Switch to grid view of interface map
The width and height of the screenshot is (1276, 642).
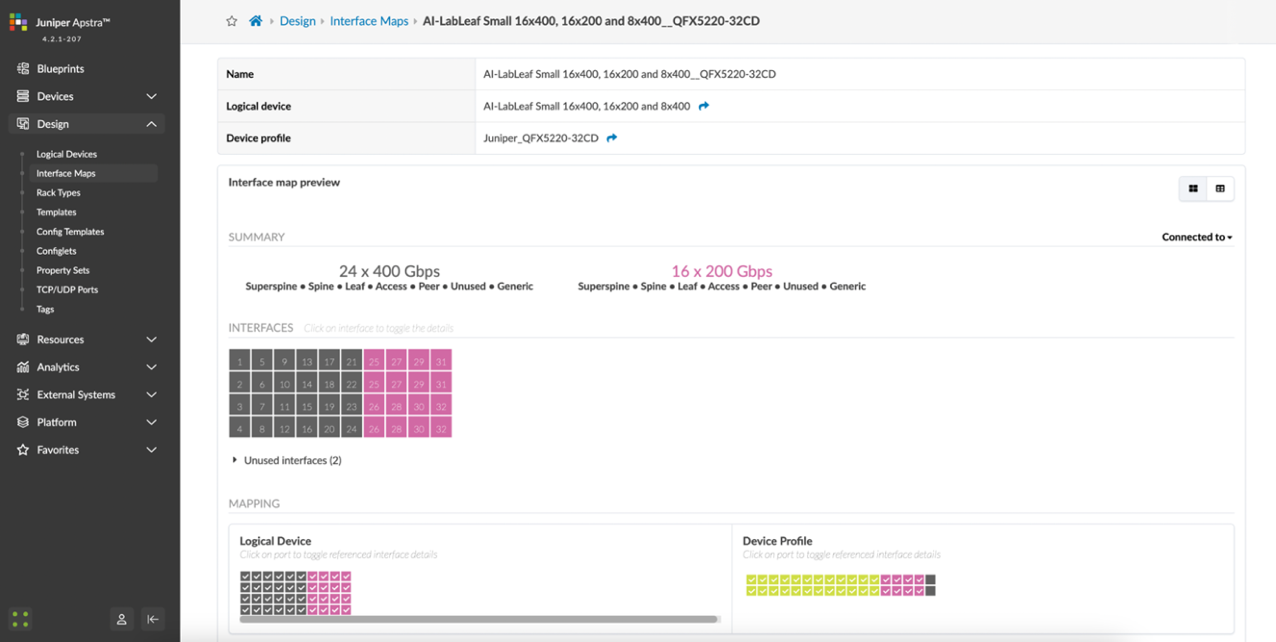coord(1193,189)
